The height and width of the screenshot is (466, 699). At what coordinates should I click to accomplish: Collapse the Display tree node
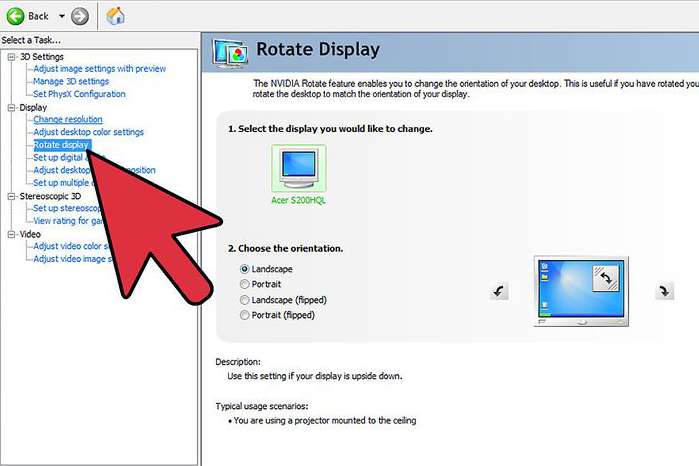[x=11, y=107]
